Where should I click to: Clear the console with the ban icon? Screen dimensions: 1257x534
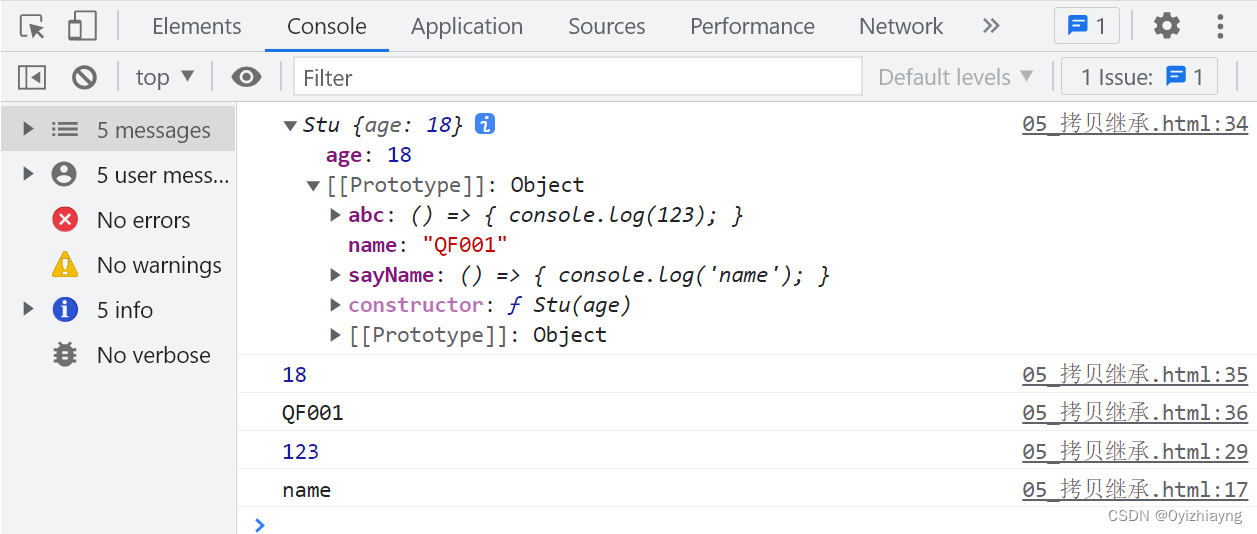84,77
